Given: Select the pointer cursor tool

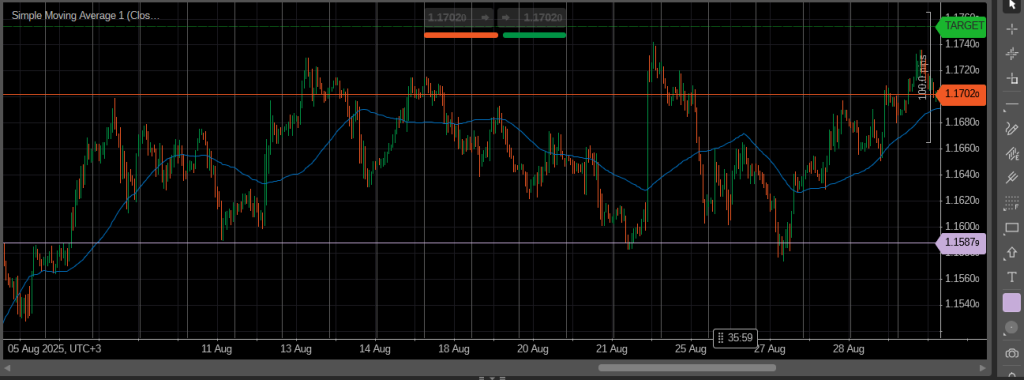Looking at the screenshot, I should [x=1012, y=5].
